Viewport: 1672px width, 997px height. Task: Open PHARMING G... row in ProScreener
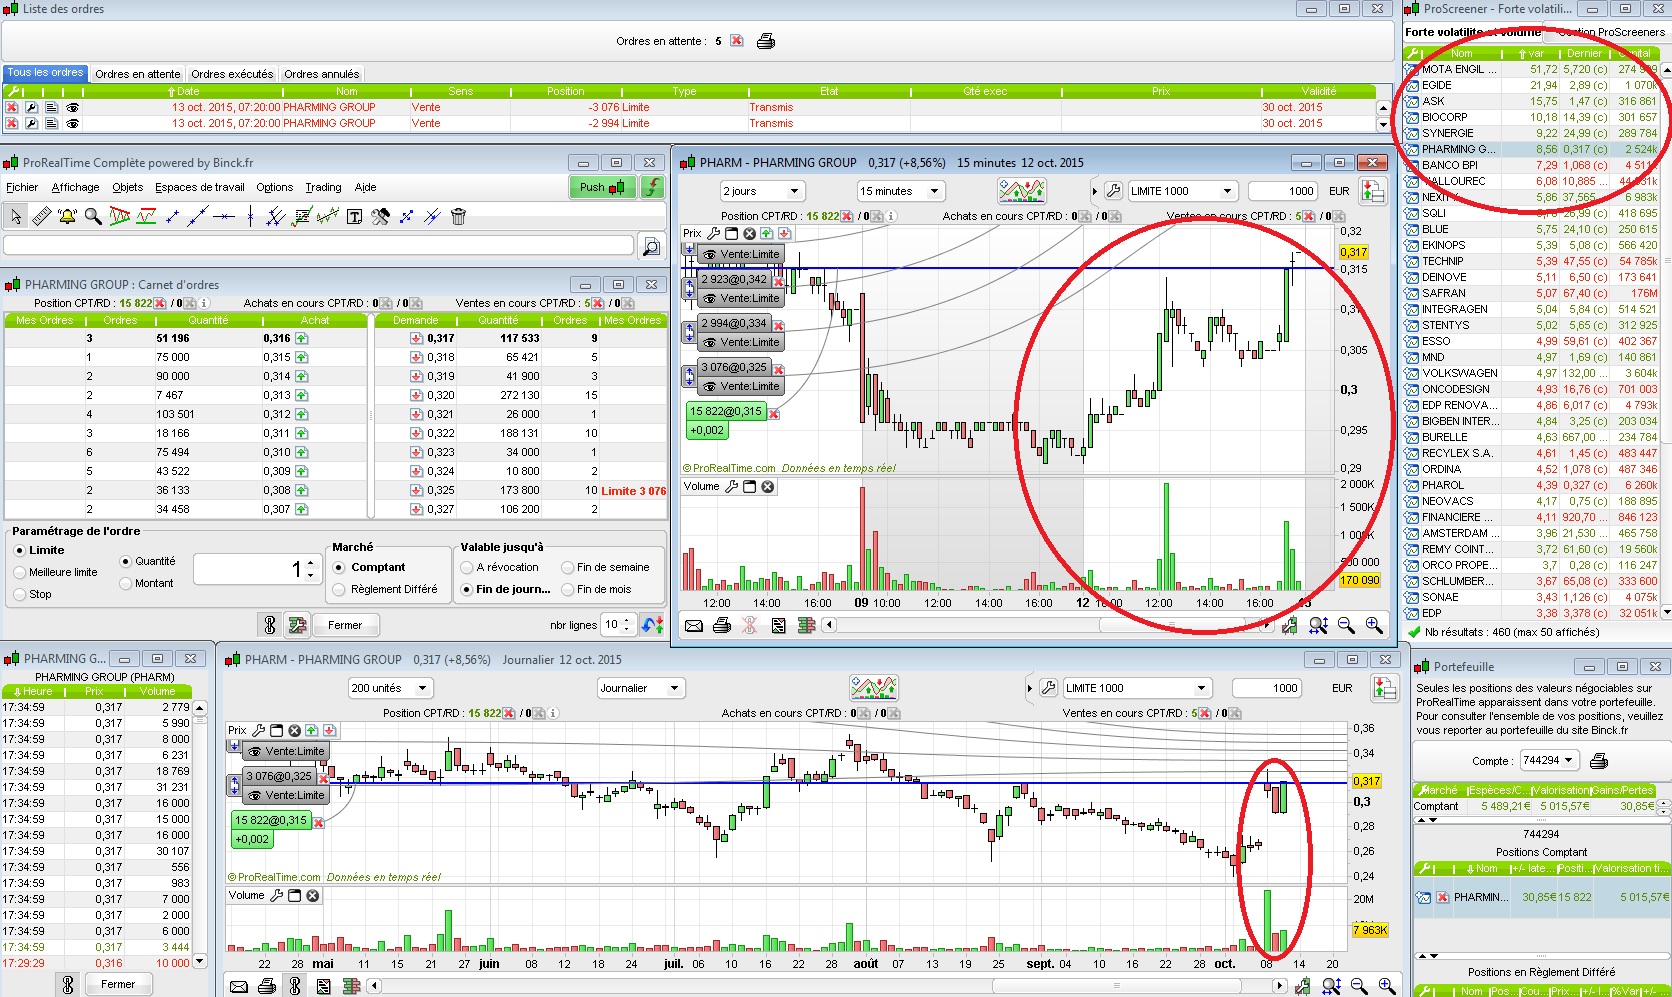coord(1532,149)
